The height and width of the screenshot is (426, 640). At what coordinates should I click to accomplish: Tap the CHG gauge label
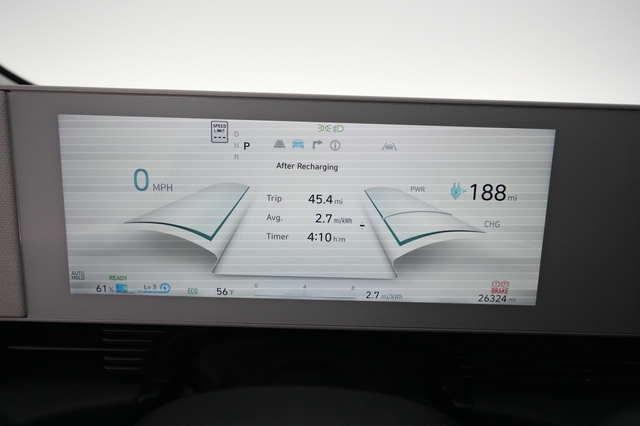[492, 224]
